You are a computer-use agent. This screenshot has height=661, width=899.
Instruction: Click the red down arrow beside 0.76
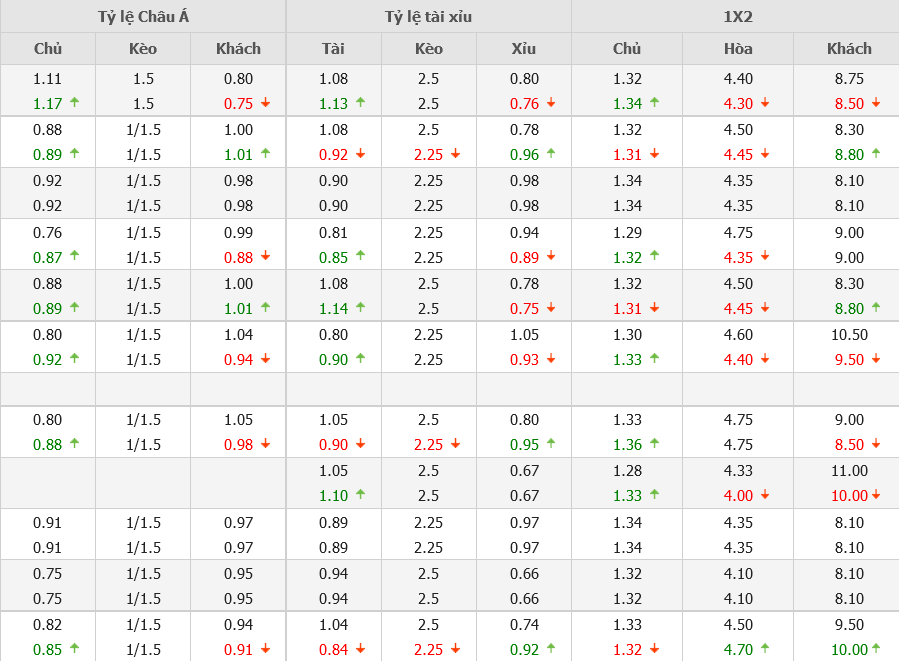(x=551, y=103)
